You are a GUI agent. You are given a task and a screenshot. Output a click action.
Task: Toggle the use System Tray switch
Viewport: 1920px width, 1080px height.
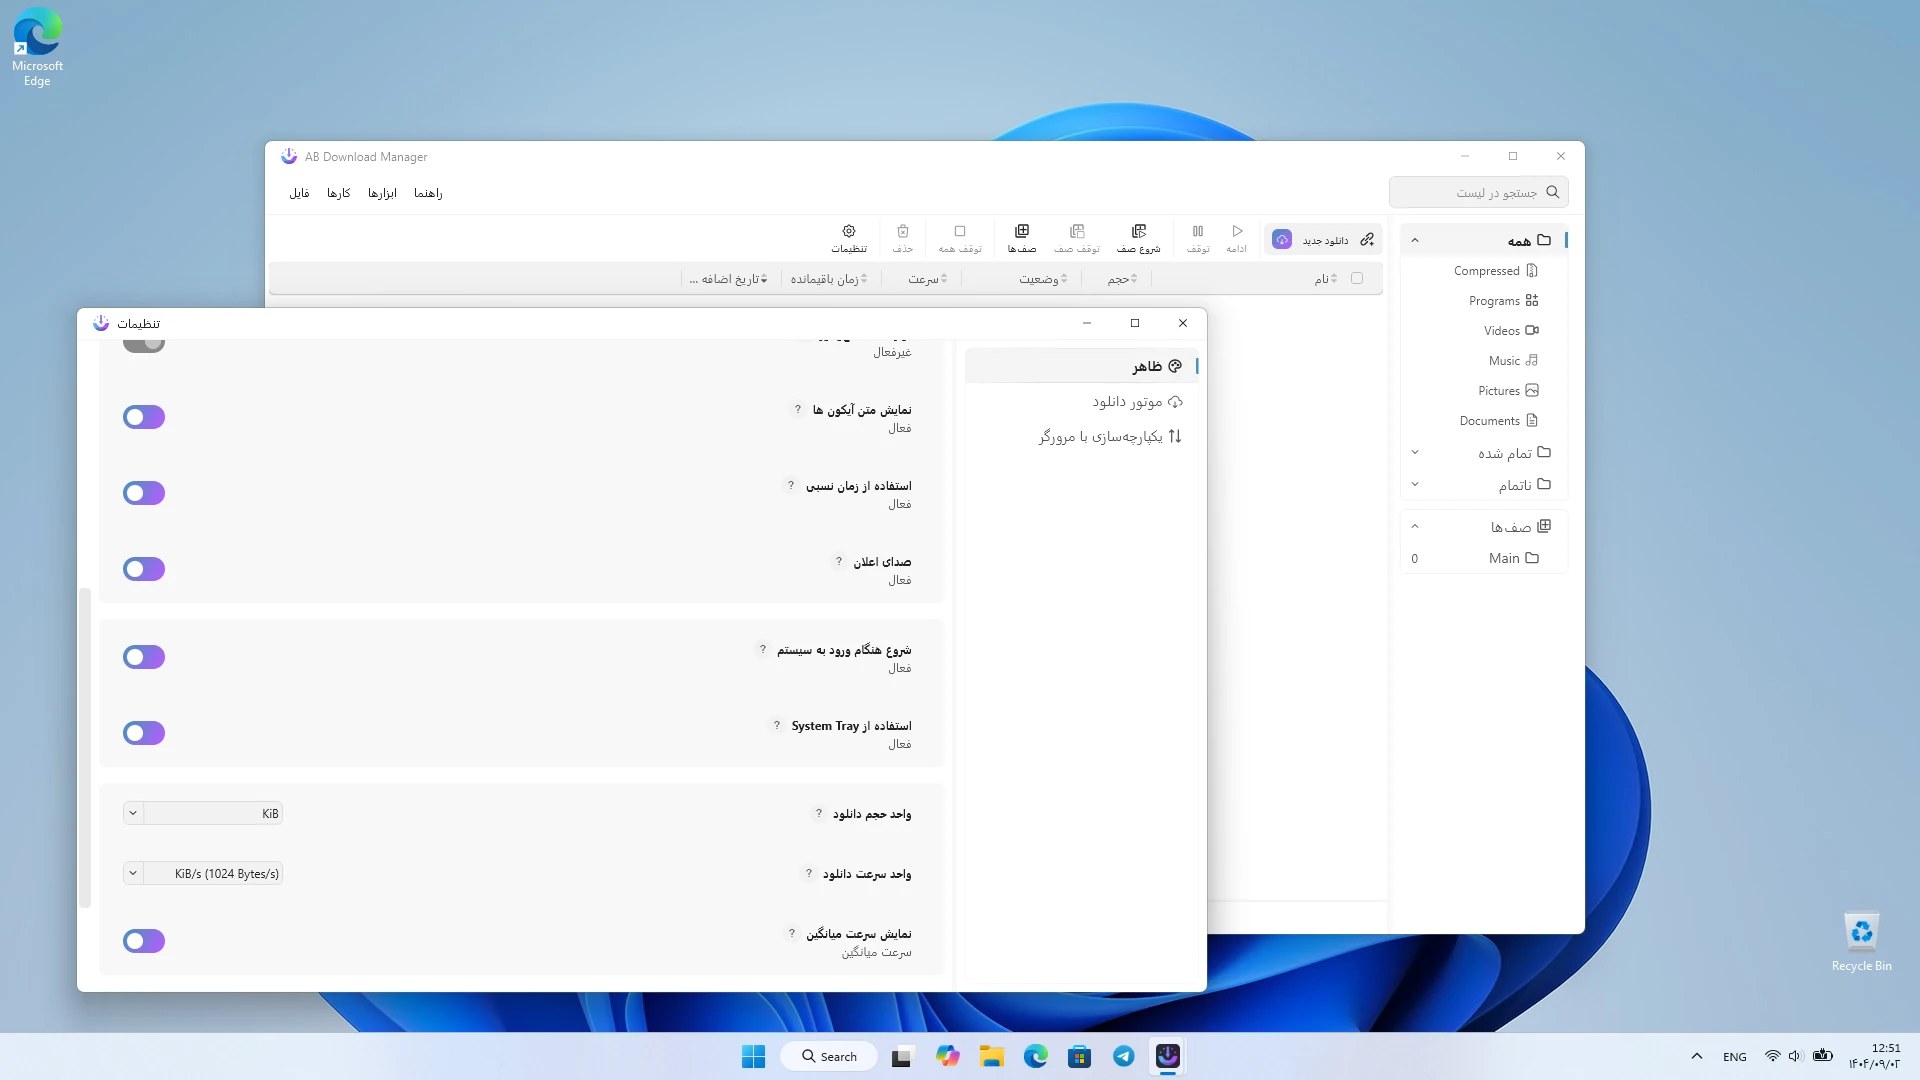point(144,733)
